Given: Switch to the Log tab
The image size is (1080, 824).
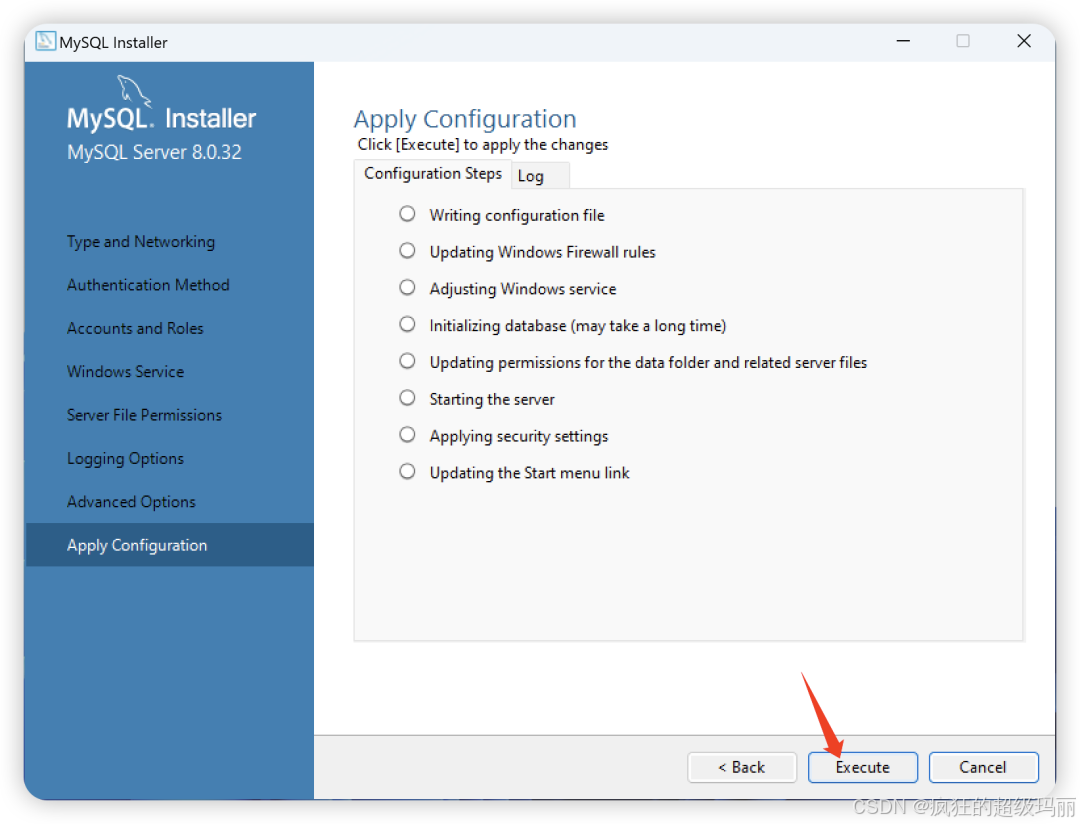Looking at the screenshot, I should tap(540, 176).
